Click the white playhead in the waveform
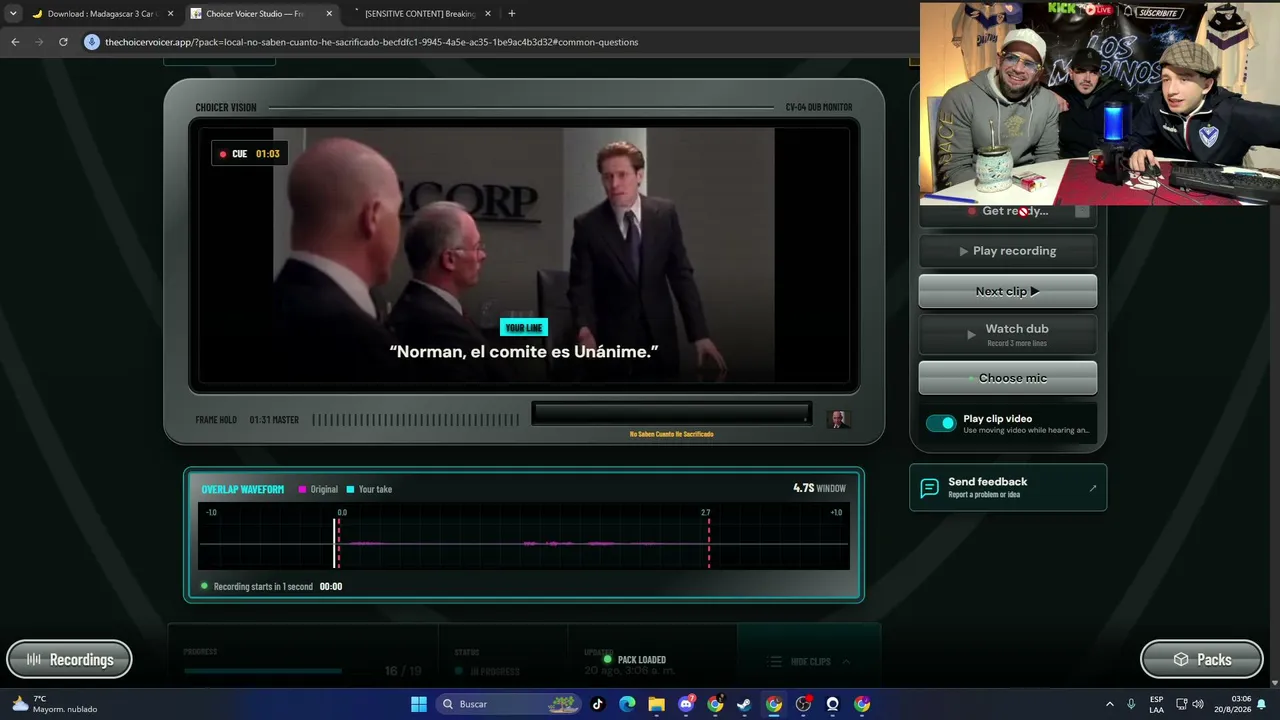 click(335, 543)
